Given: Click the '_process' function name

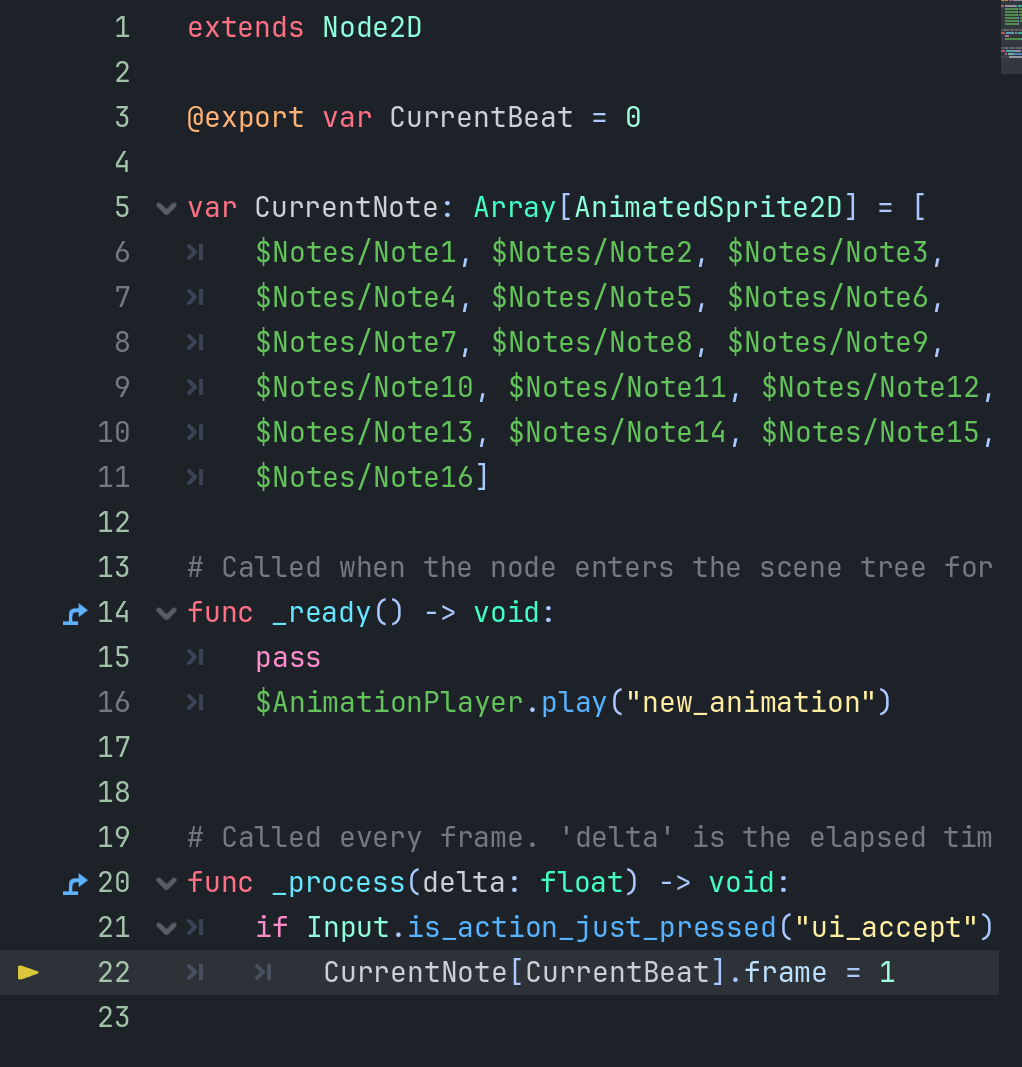Looking at the screenshot, I should pos(338,883).
